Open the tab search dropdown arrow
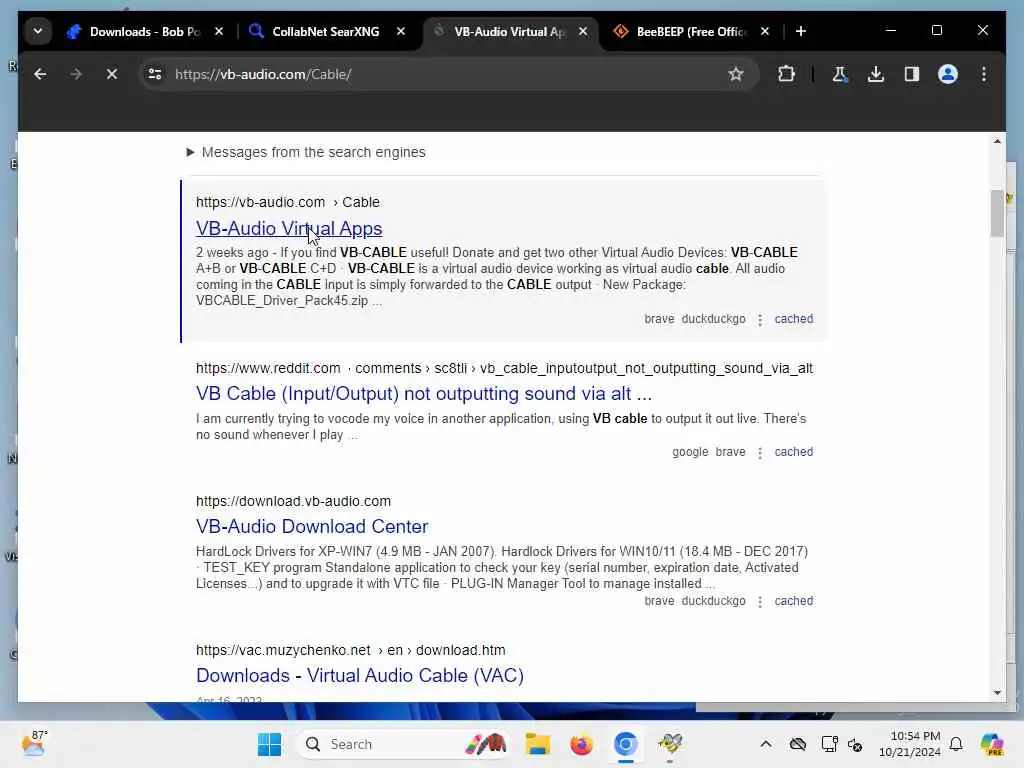1024x768 pixels. [x=38, y=31]
